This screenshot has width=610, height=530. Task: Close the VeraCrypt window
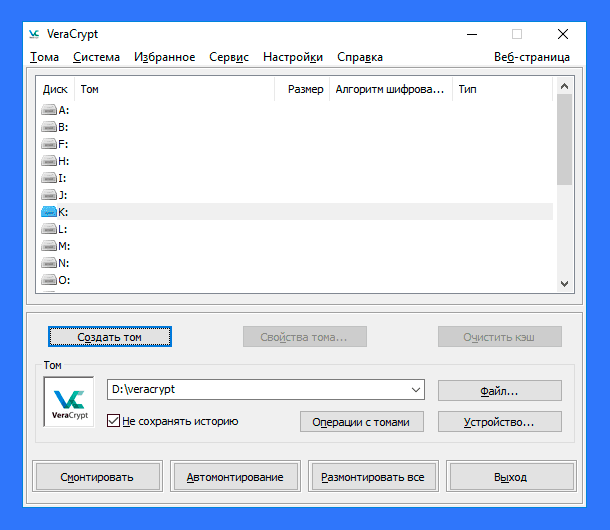pyautogui.click(x=563, y=34)
